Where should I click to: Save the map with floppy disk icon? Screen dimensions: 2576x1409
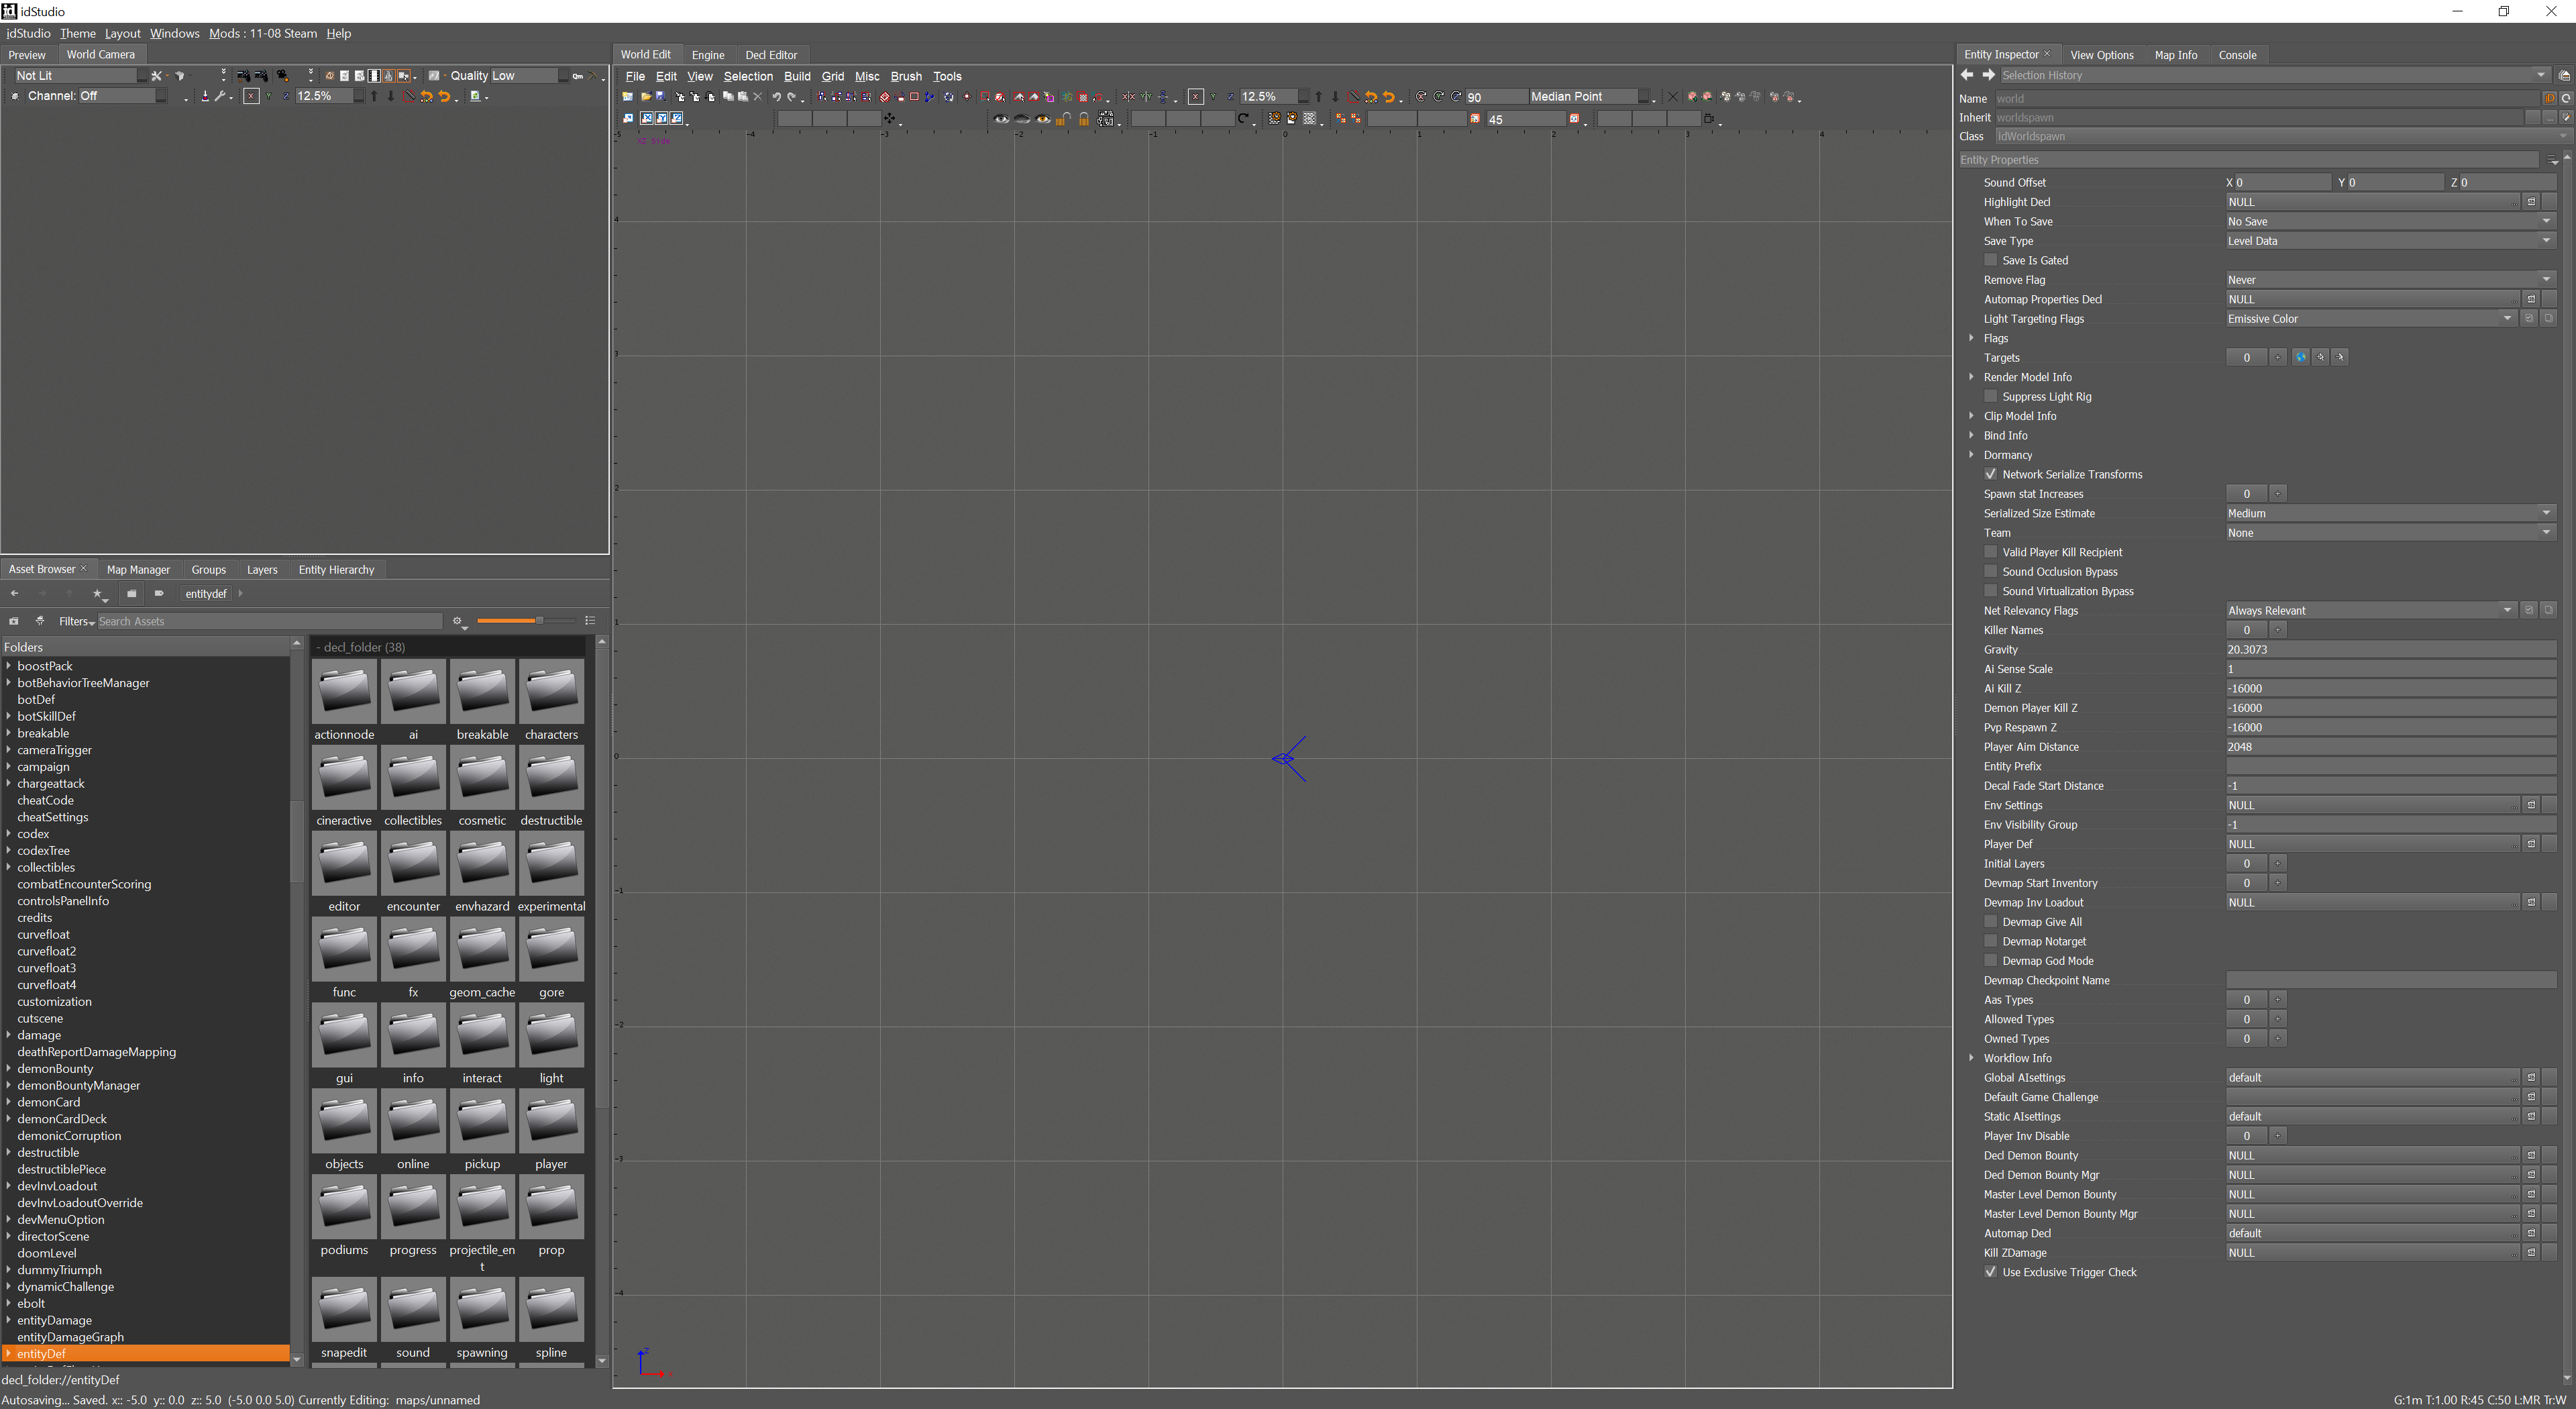(x=661, y=97)
